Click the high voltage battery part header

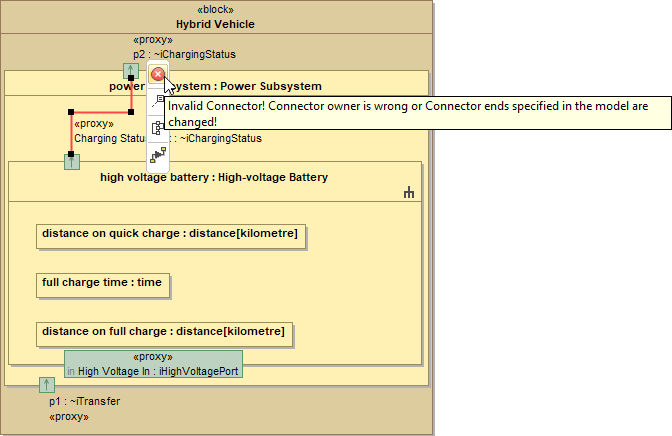(214, 178)
